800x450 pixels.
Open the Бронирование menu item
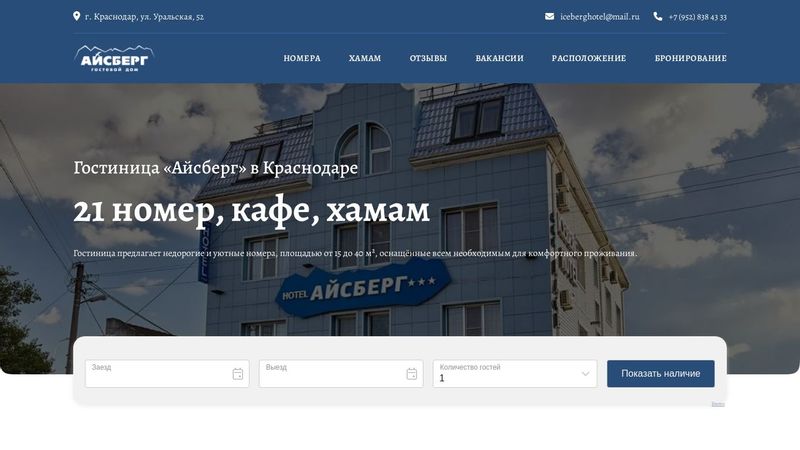[691, 58]
